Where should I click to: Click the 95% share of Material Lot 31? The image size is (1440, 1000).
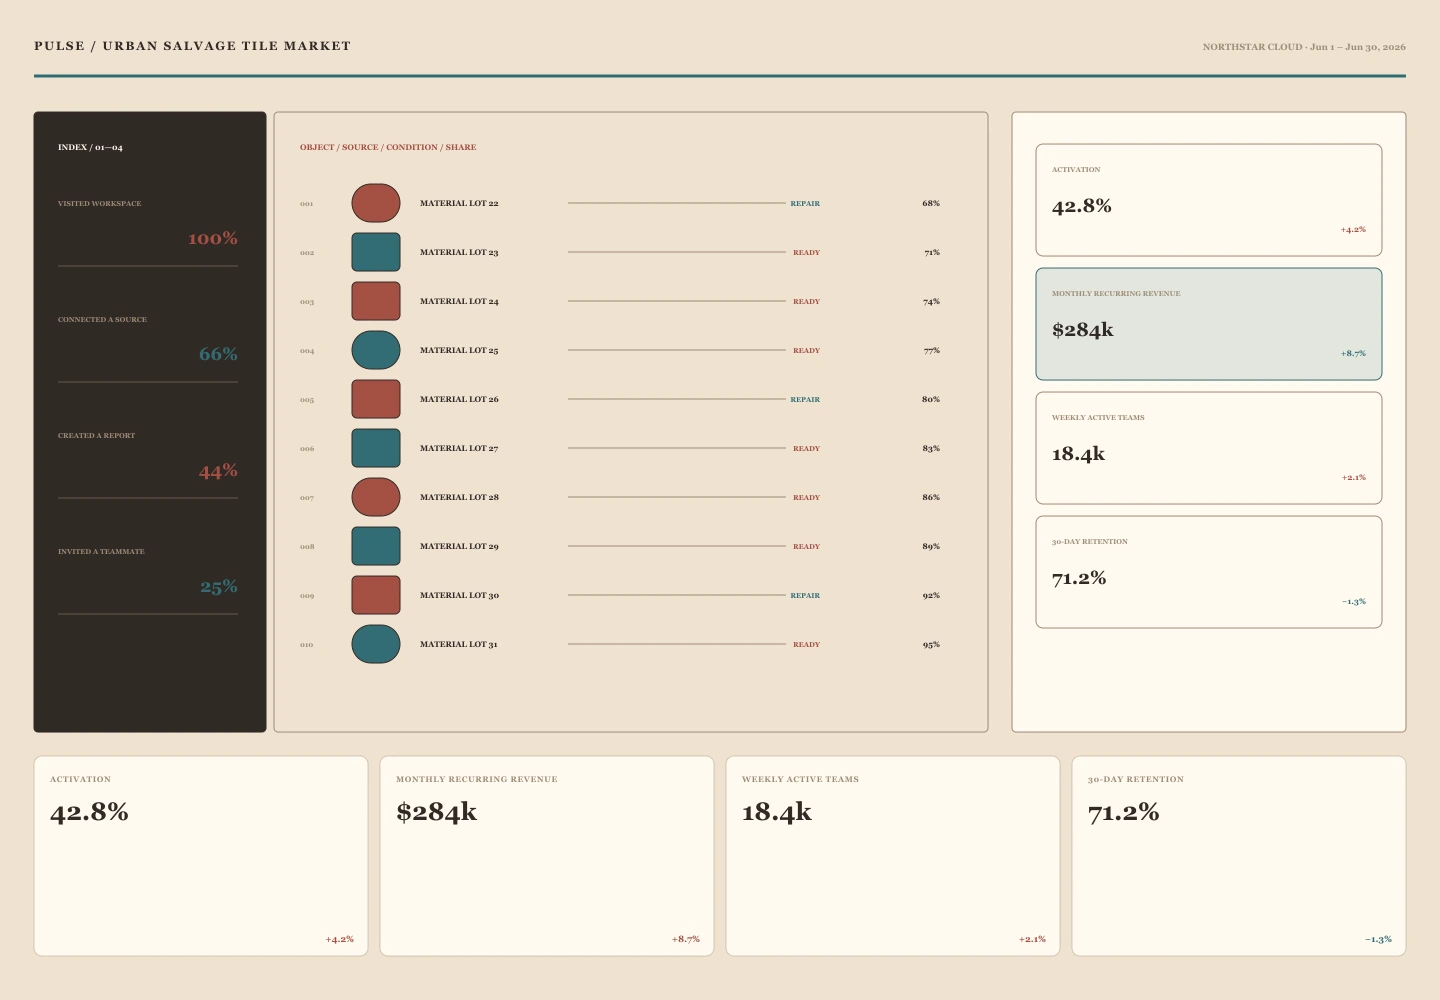(x=931, y=644)
